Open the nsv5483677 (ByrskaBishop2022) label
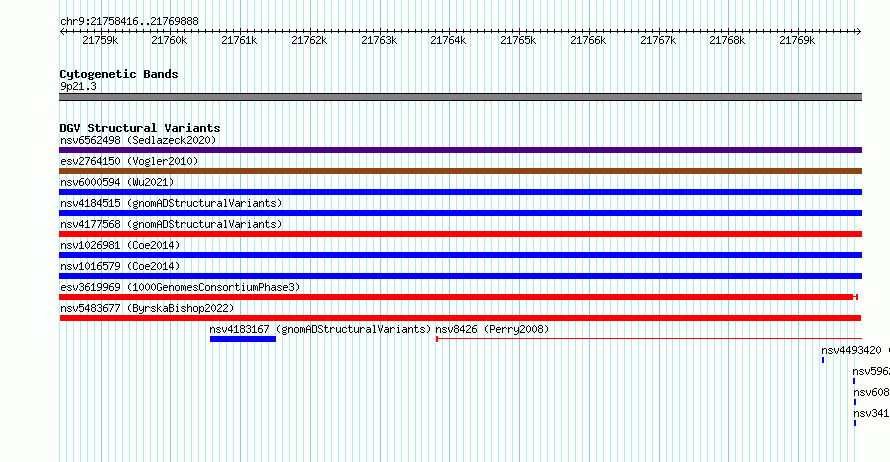 pos(147,308)
